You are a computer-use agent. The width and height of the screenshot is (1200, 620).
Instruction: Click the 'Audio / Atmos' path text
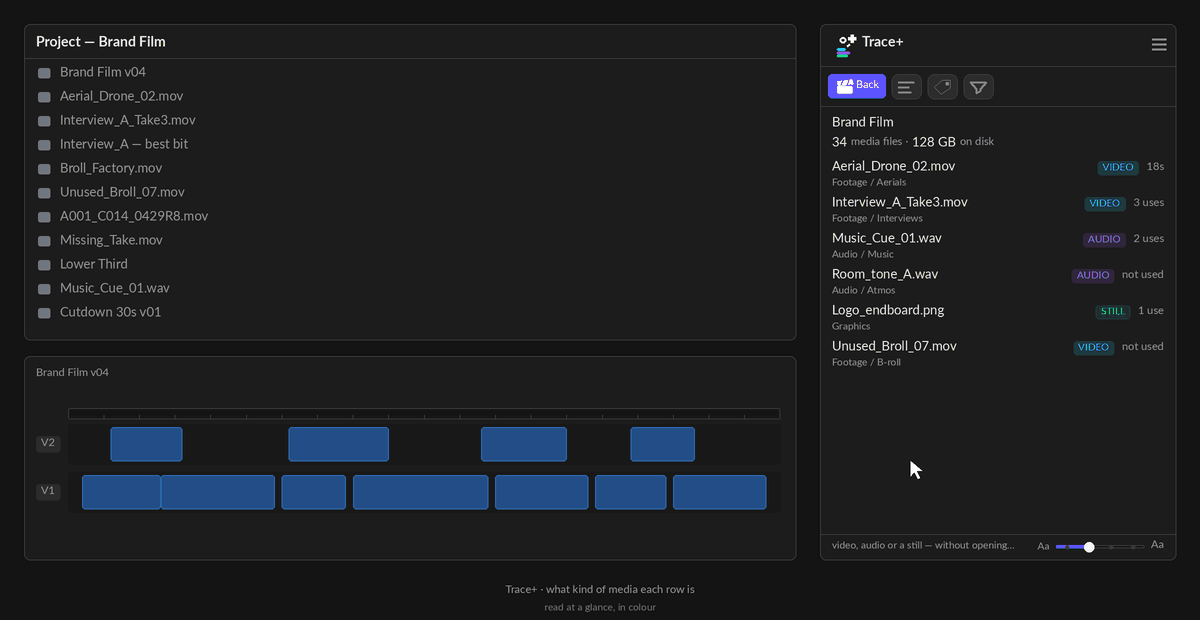pos(864,291)
